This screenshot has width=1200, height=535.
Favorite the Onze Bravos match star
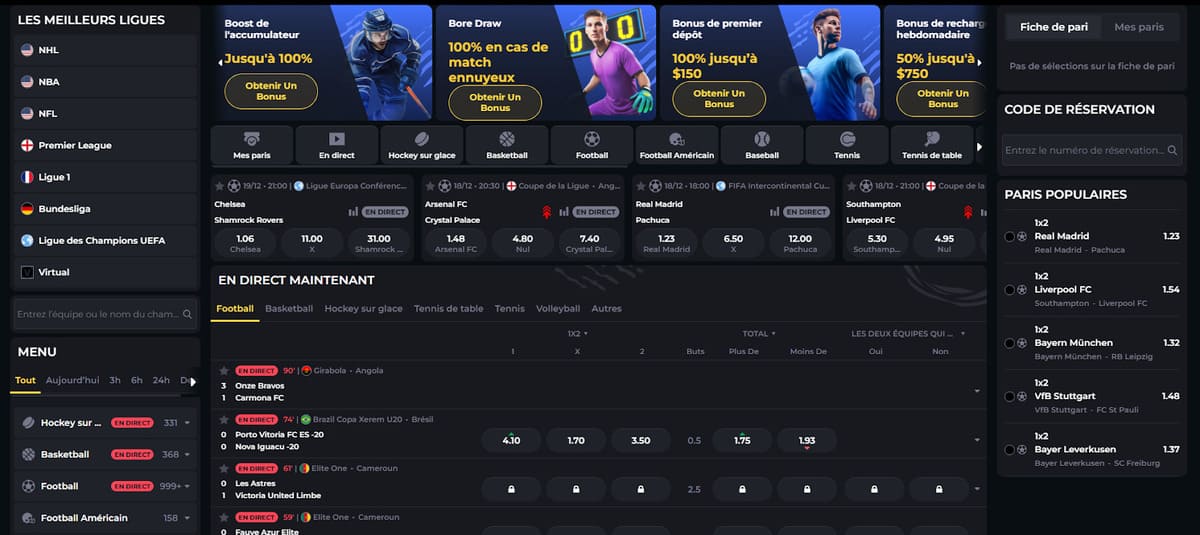(225, 370)
